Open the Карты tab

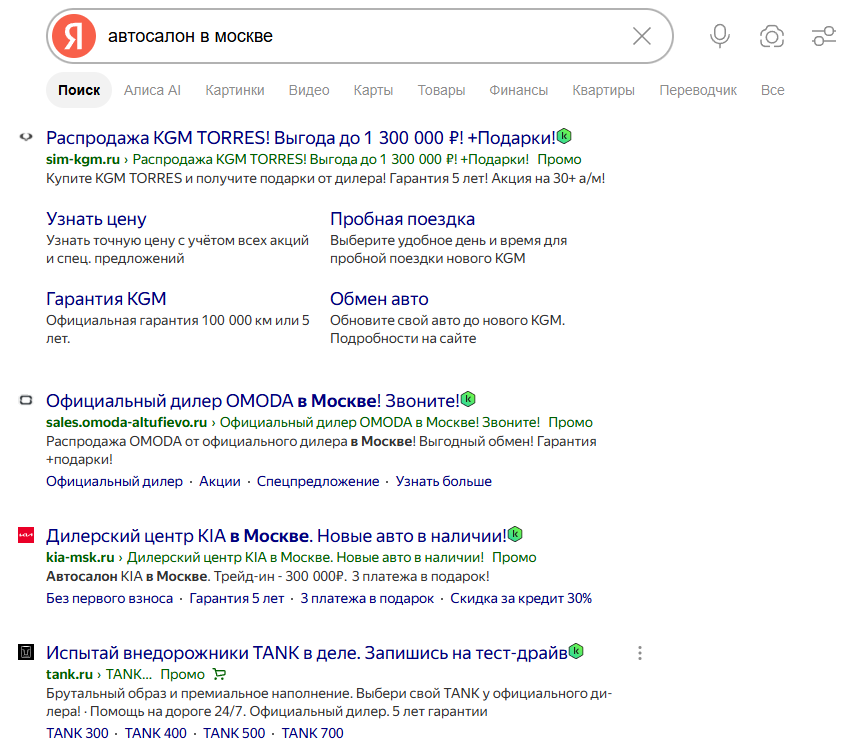click(x=373, y=90)
